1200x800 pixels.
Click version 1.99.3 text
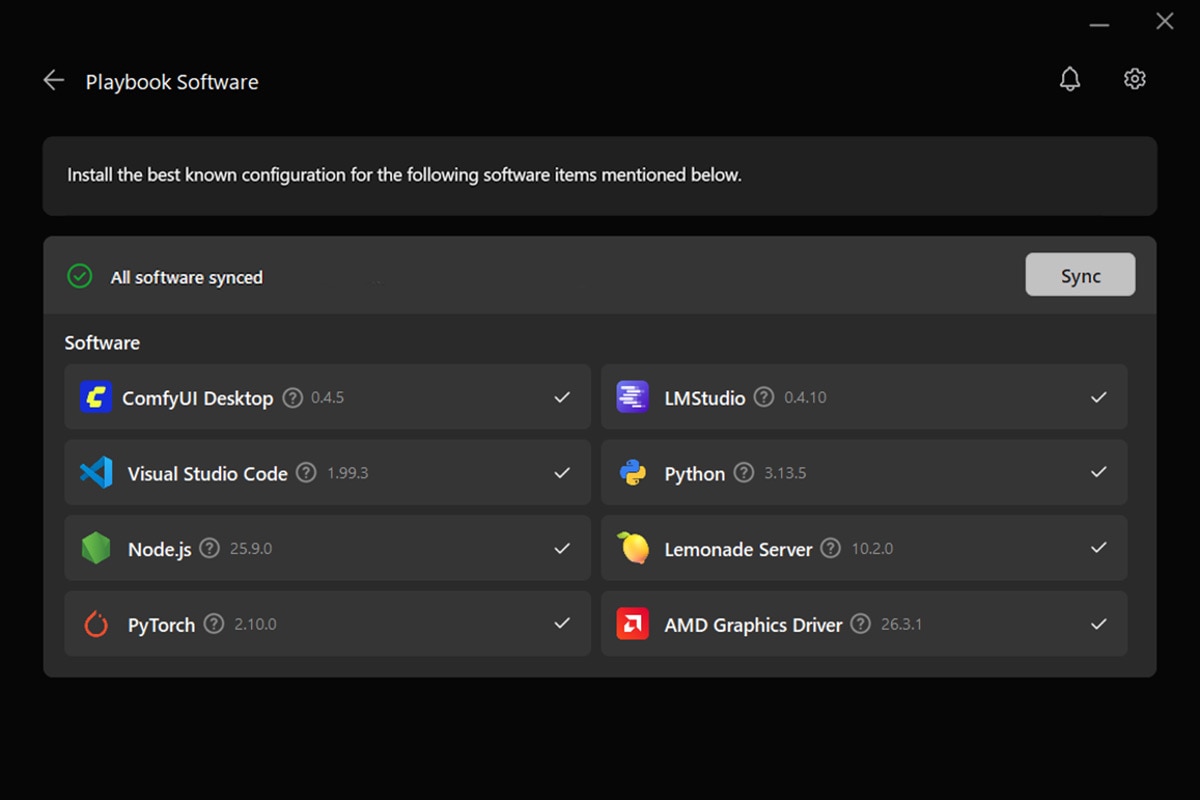click(347, 473)
